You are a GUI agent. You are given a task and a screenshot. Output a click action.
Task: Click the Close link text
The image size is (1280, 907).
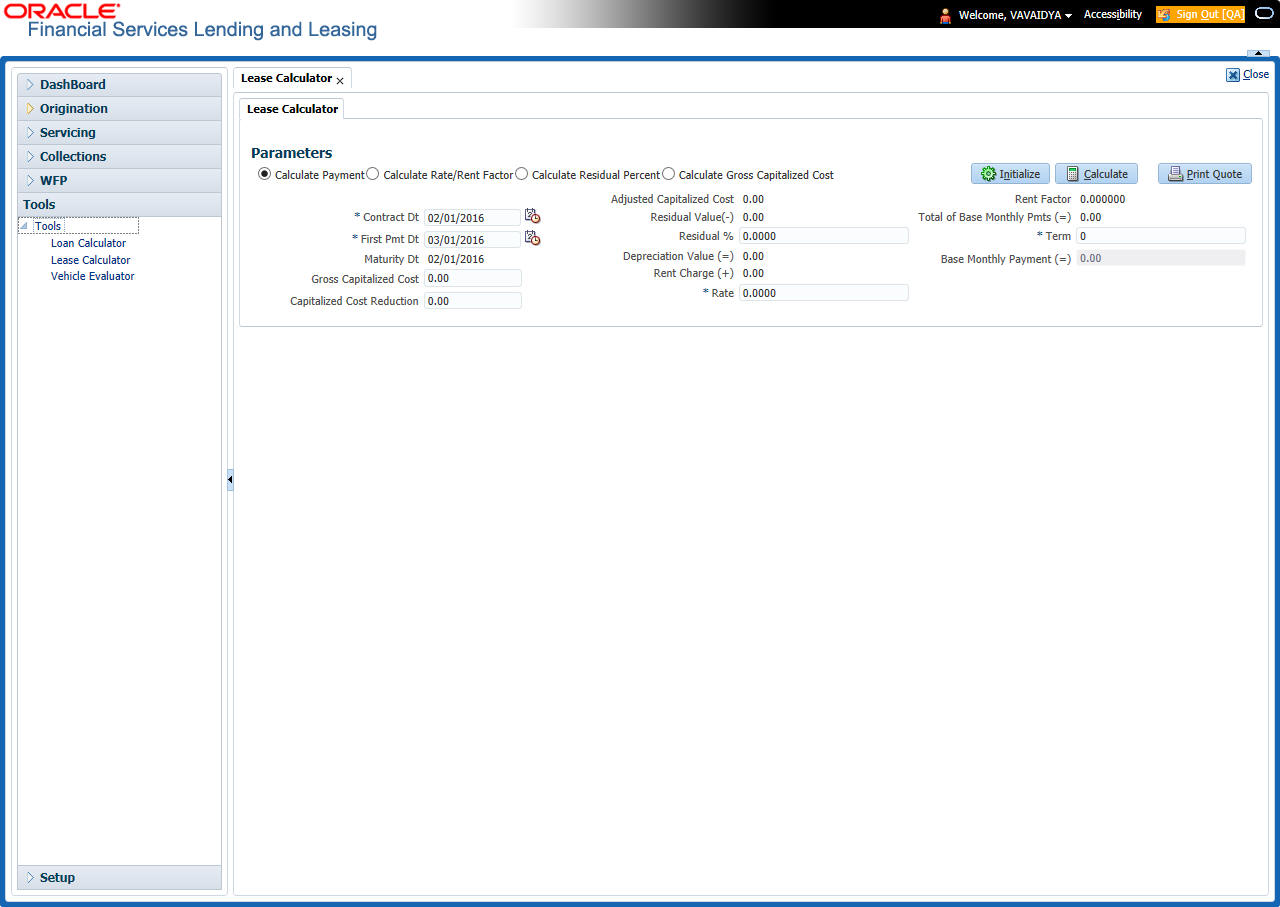coord(1256,75)
